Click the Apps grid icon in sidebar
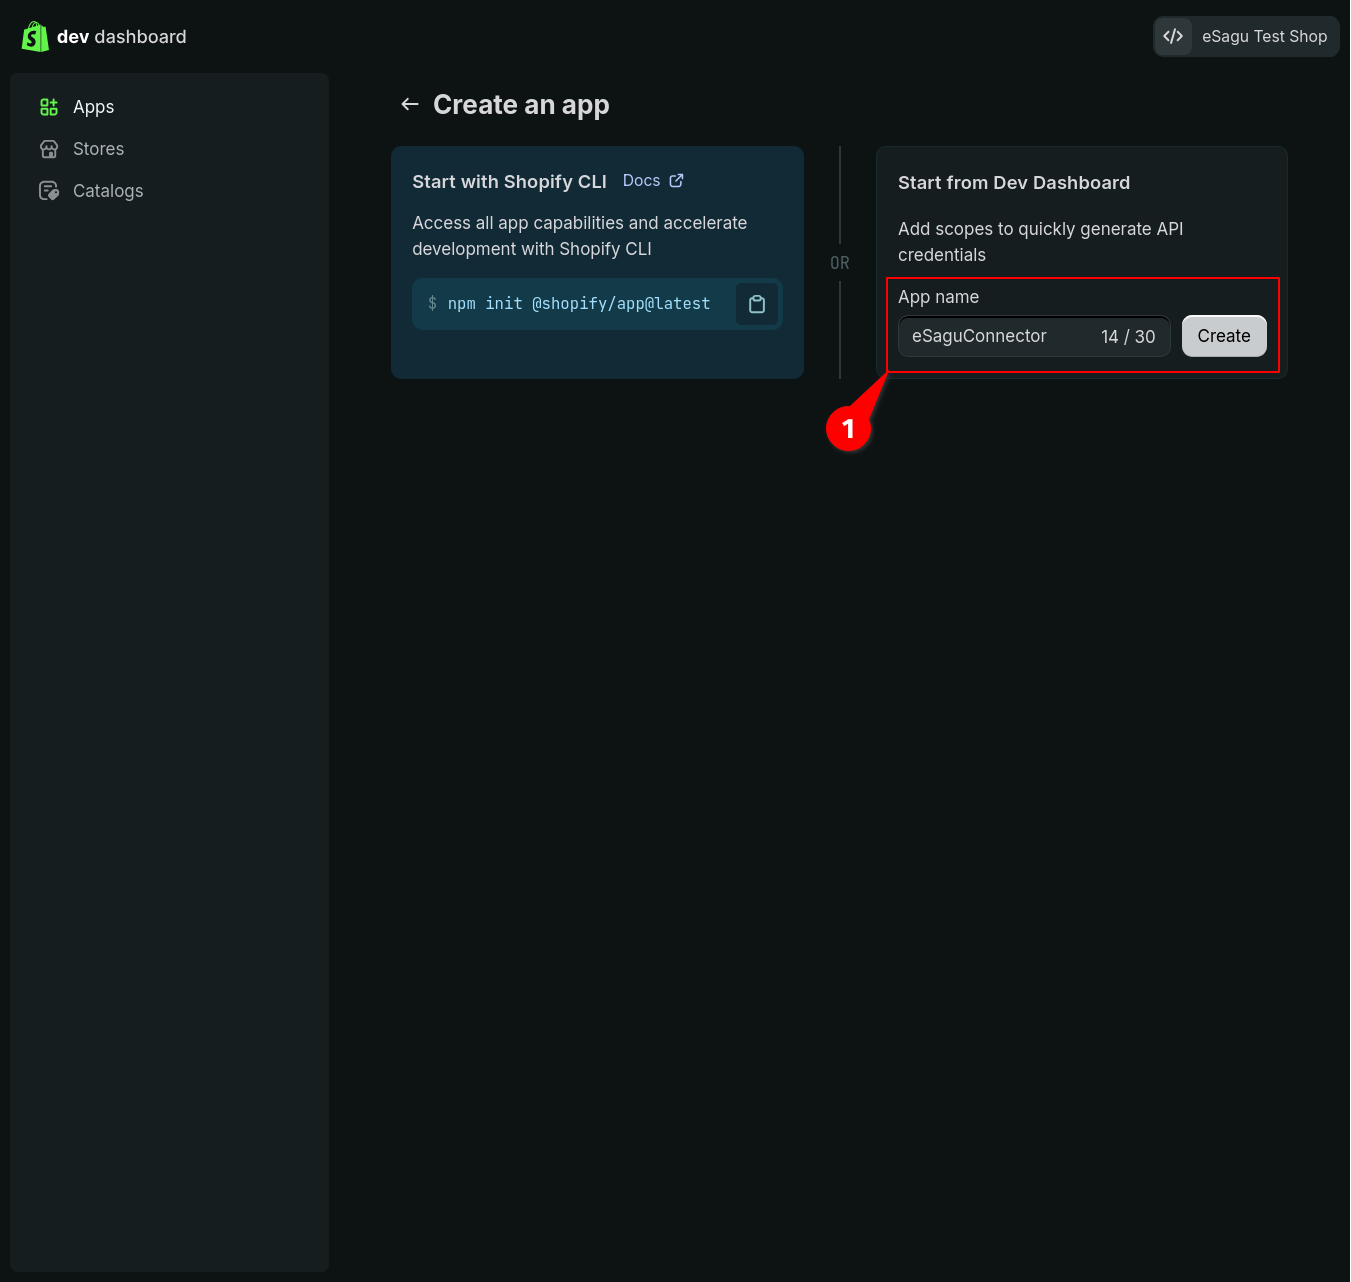1351x1282 pixels. point(49,107)
